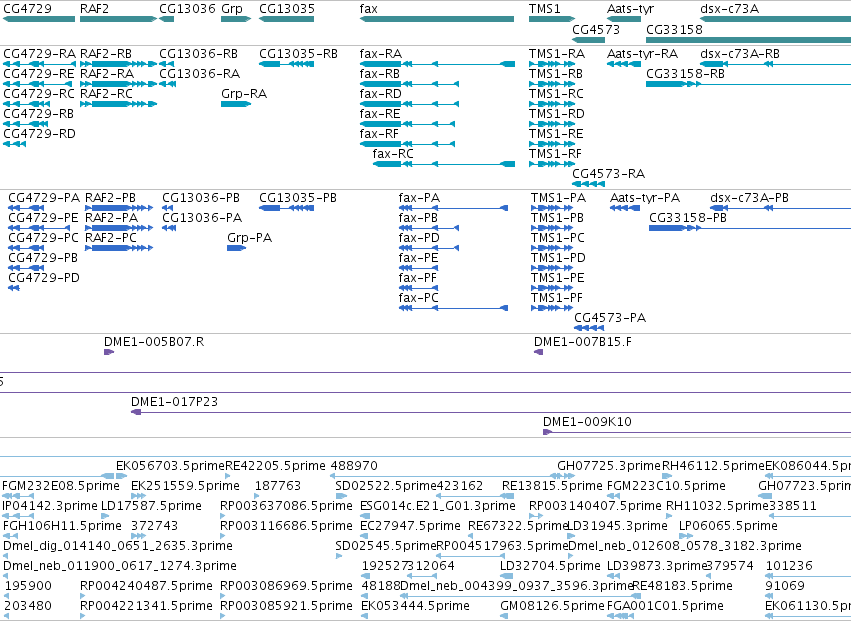Click the CG4573-PA protein label

point(610,318)
